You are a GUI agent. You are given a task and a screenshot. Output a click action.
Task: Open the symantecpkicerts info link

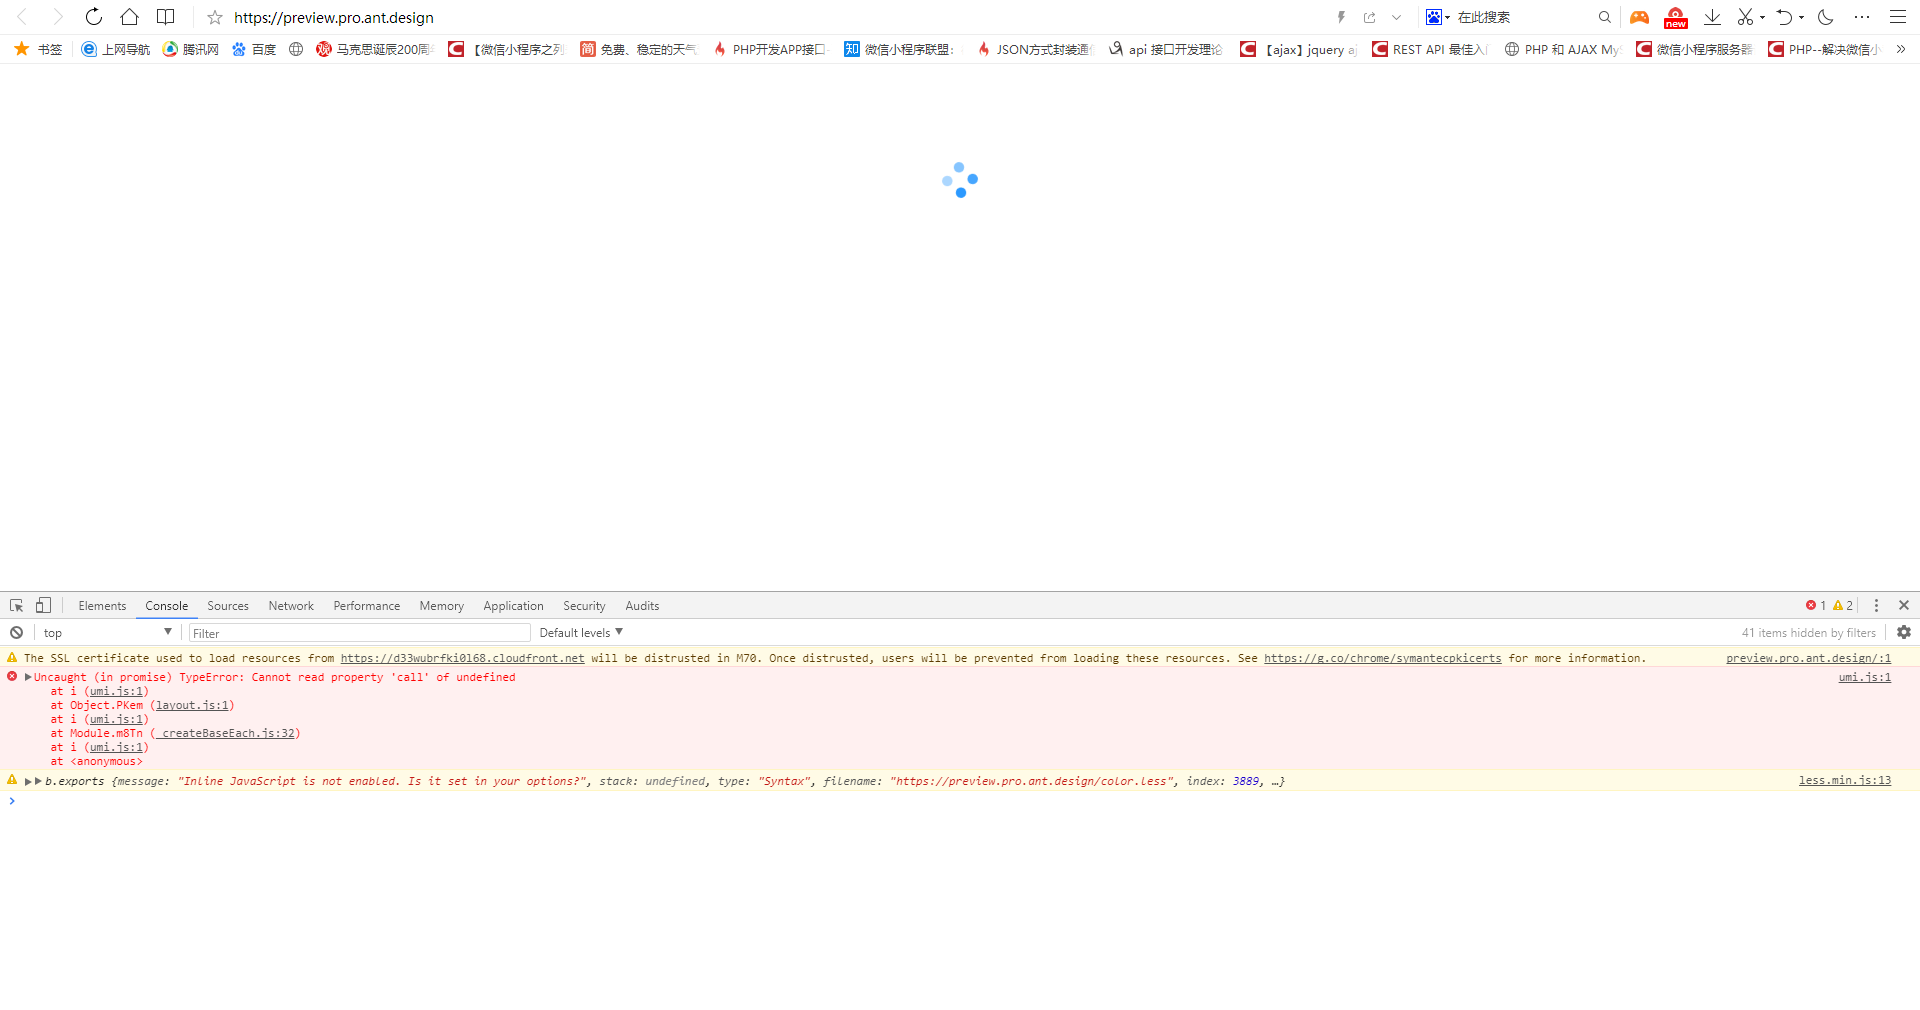1382,658
